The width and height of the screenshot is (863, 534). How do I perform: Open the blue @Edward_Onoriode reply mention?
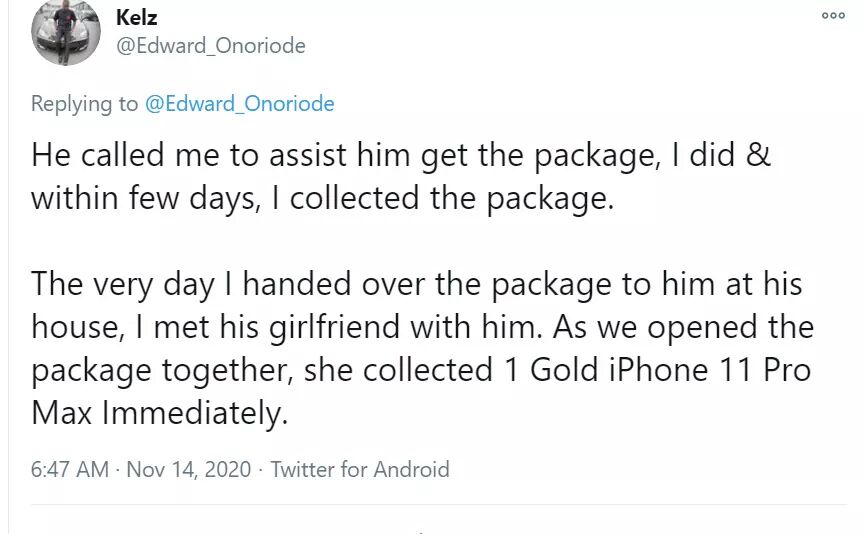coord(240,104)
